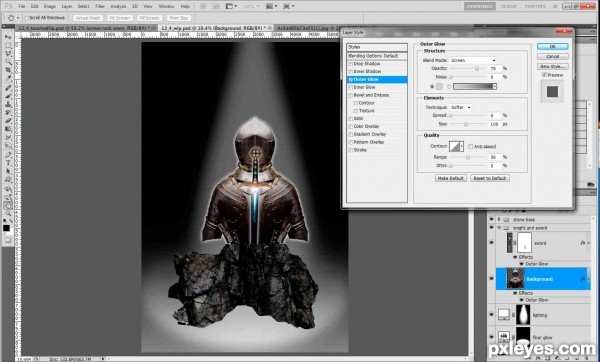Viewport: 600px width, 362px height.
Task: Select the Quick Selection tool
Action: 8,62
